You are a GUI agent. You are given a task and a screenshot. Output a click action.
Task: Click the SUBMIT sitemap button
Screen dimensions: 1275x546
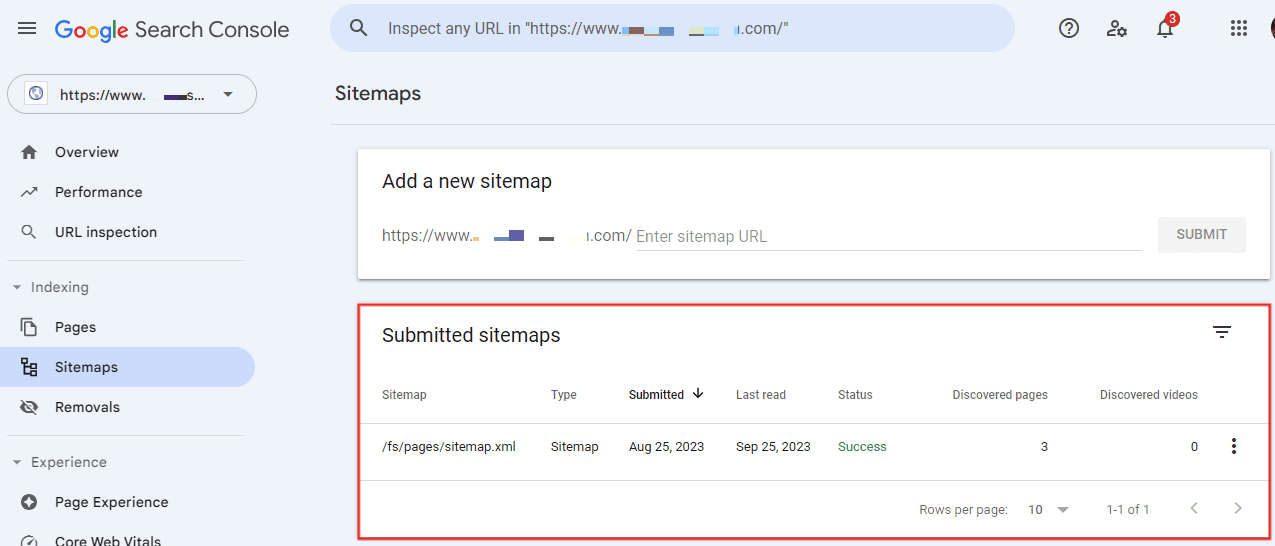point(1202,234)
